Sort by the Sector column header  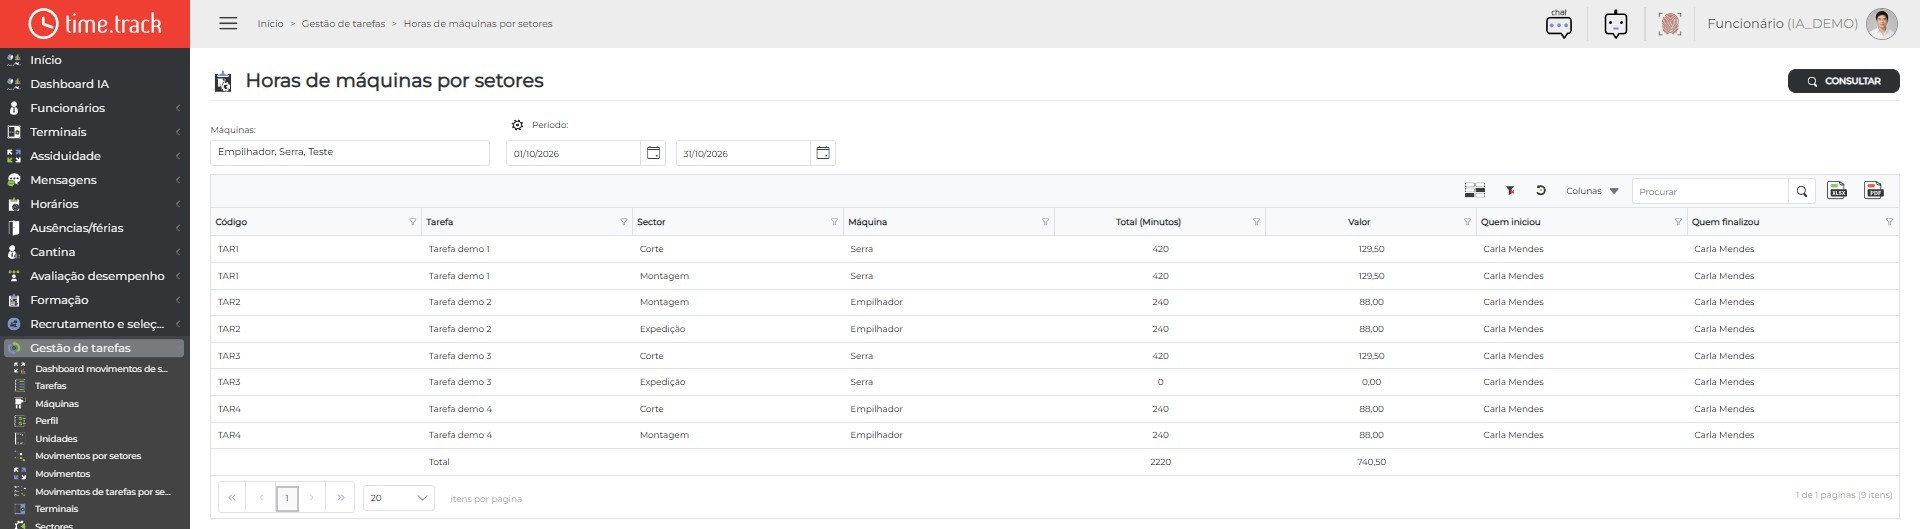pos(651,222)
